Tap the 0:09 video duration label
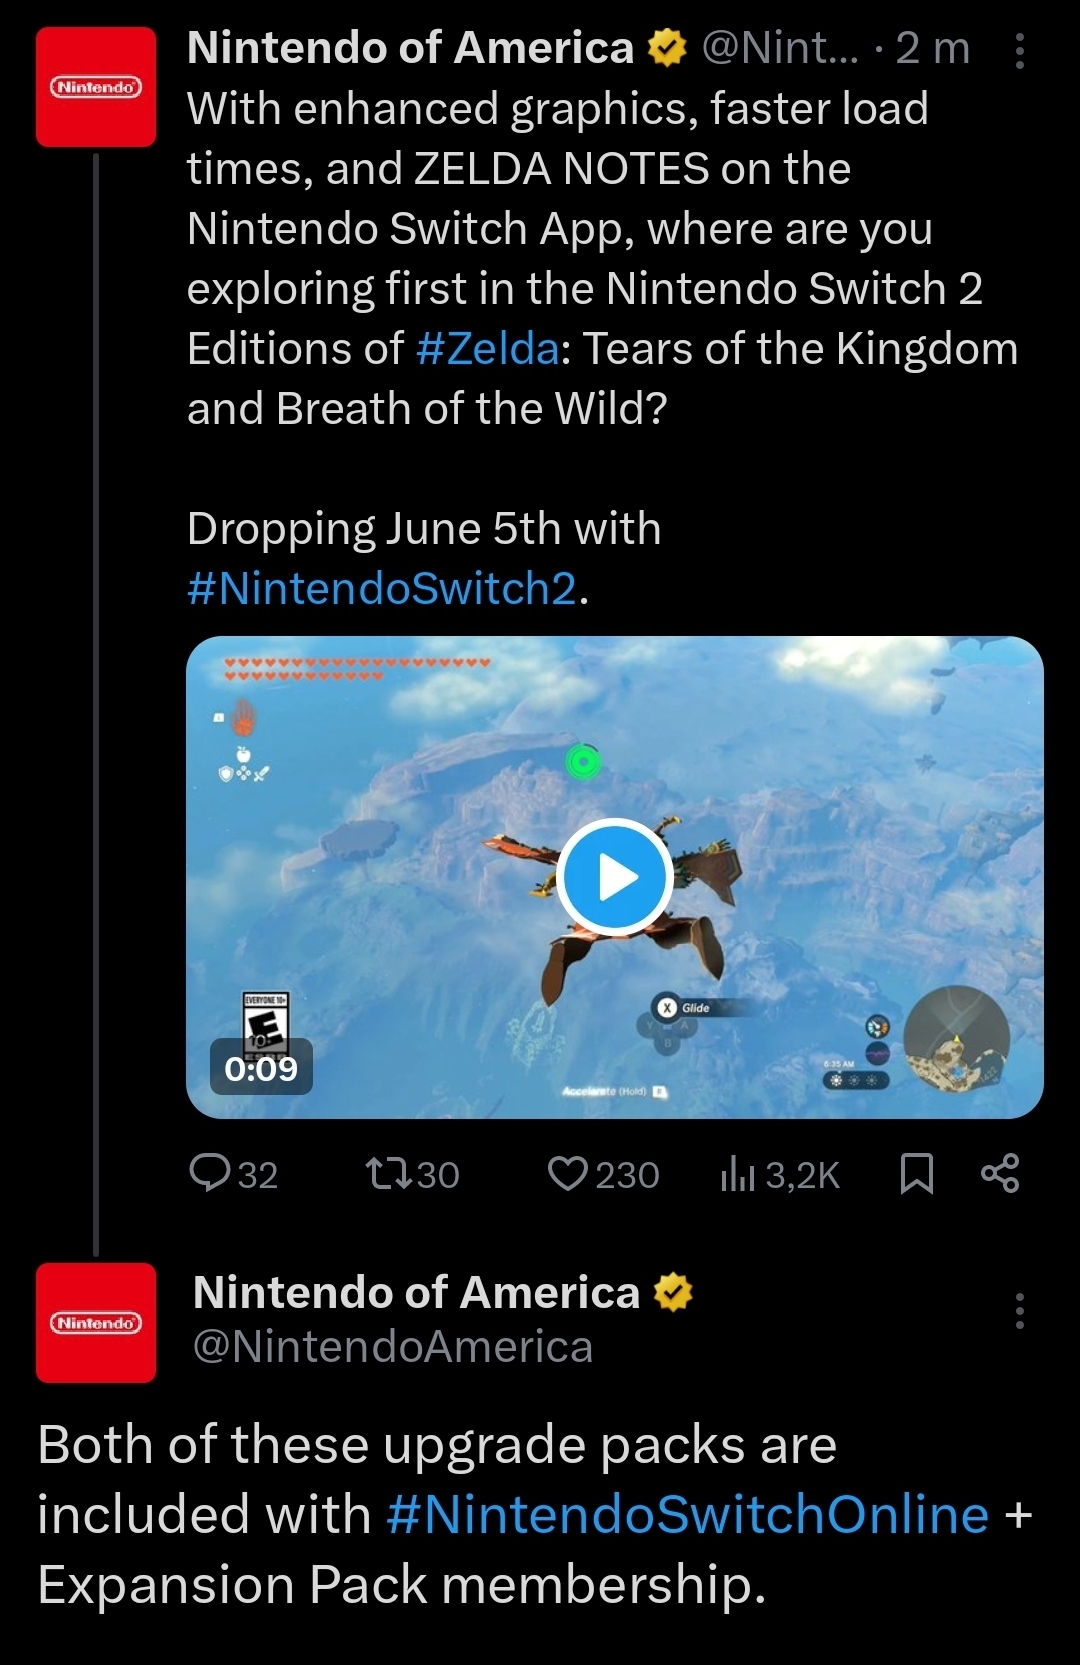The image size is (1080, 1665). tap(261, 1068)
